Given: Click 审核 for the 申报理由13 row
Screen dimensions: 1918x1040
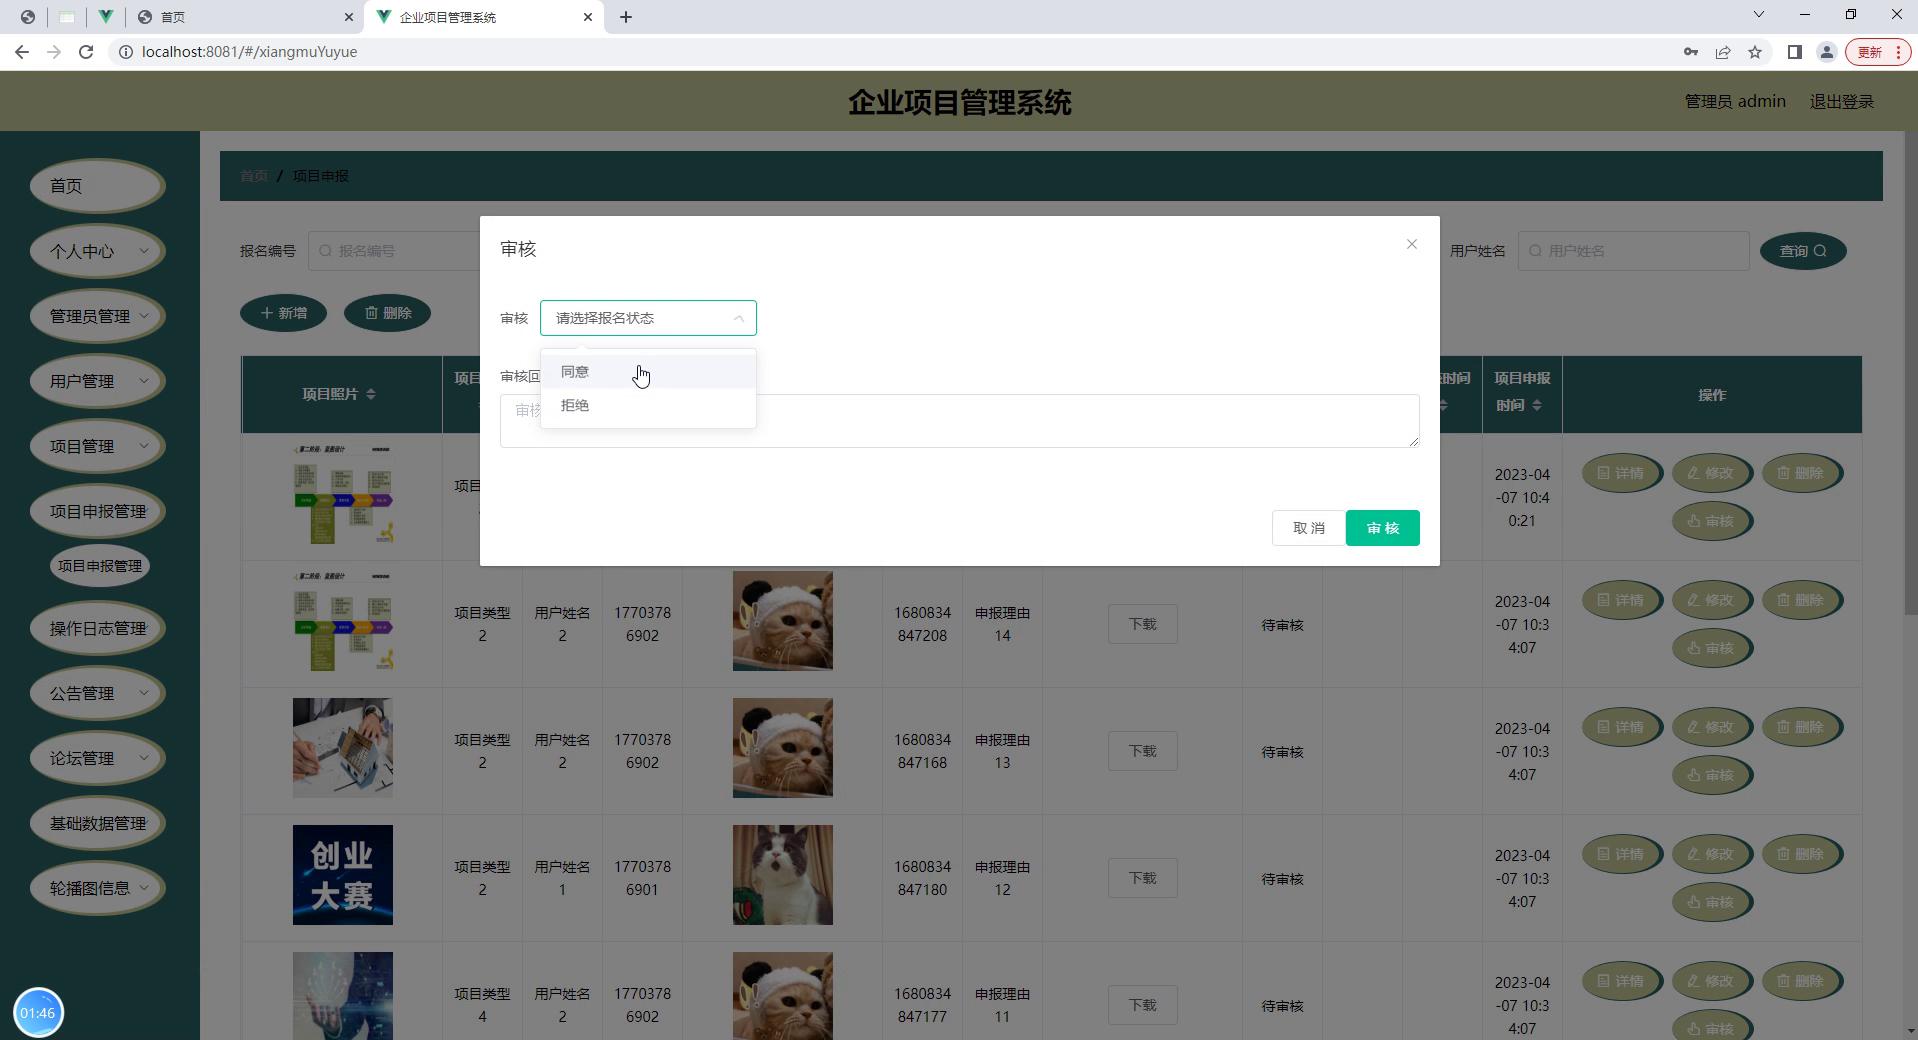Looking at the screenshot, I should (x=1711, y=775).
